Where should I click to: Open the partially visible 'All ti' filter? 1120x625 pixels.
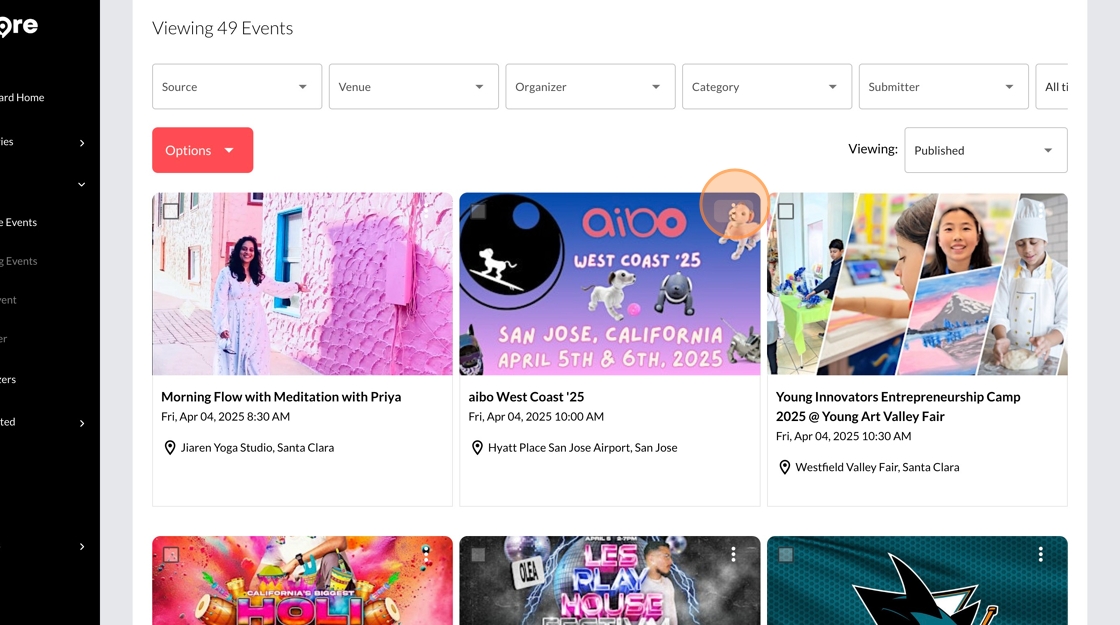[1052, 86]
